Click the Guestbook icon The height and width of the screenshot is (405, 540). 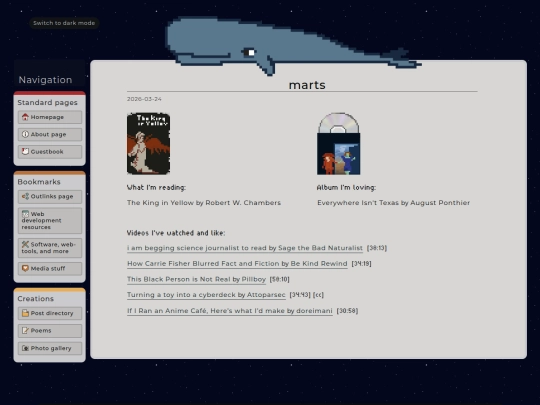pos(25,152)
